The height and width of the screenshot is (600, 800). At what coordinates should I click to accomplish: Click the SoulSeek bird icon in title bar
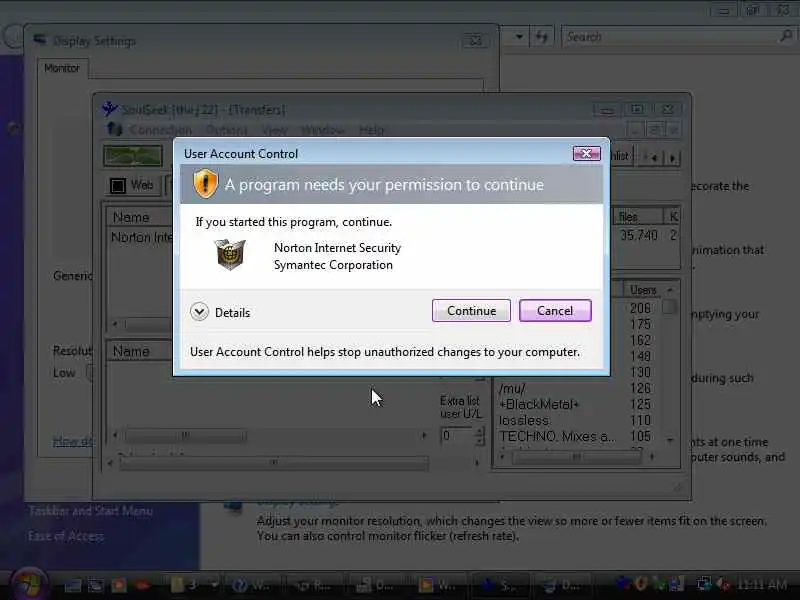[109, 108]
